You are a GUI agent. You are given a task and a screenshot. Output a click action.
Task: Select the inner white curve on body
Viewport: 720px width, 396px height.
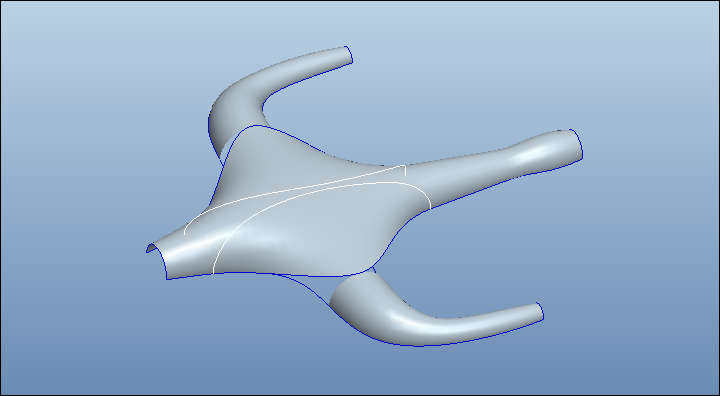click(312, 202)
